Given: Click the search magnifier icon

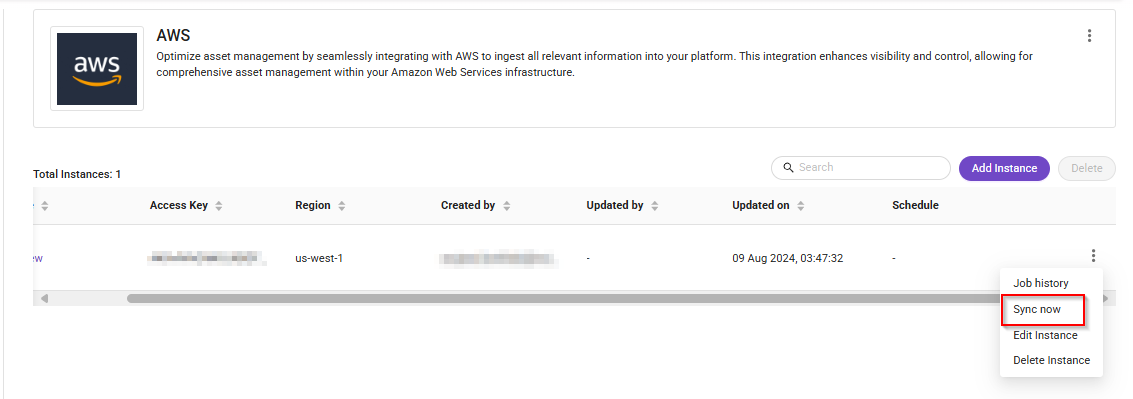Looking at the screenshot, I should click(789, 168).
